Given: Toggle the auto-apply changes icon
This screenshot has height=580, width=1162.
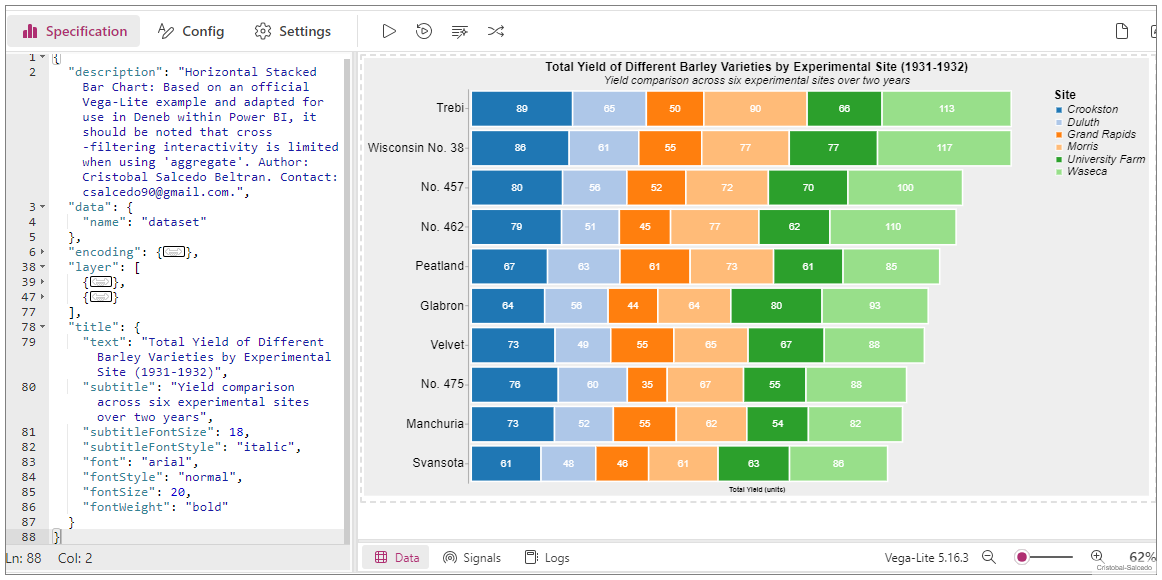Looking at the screenshot, I should pos(424,31).
